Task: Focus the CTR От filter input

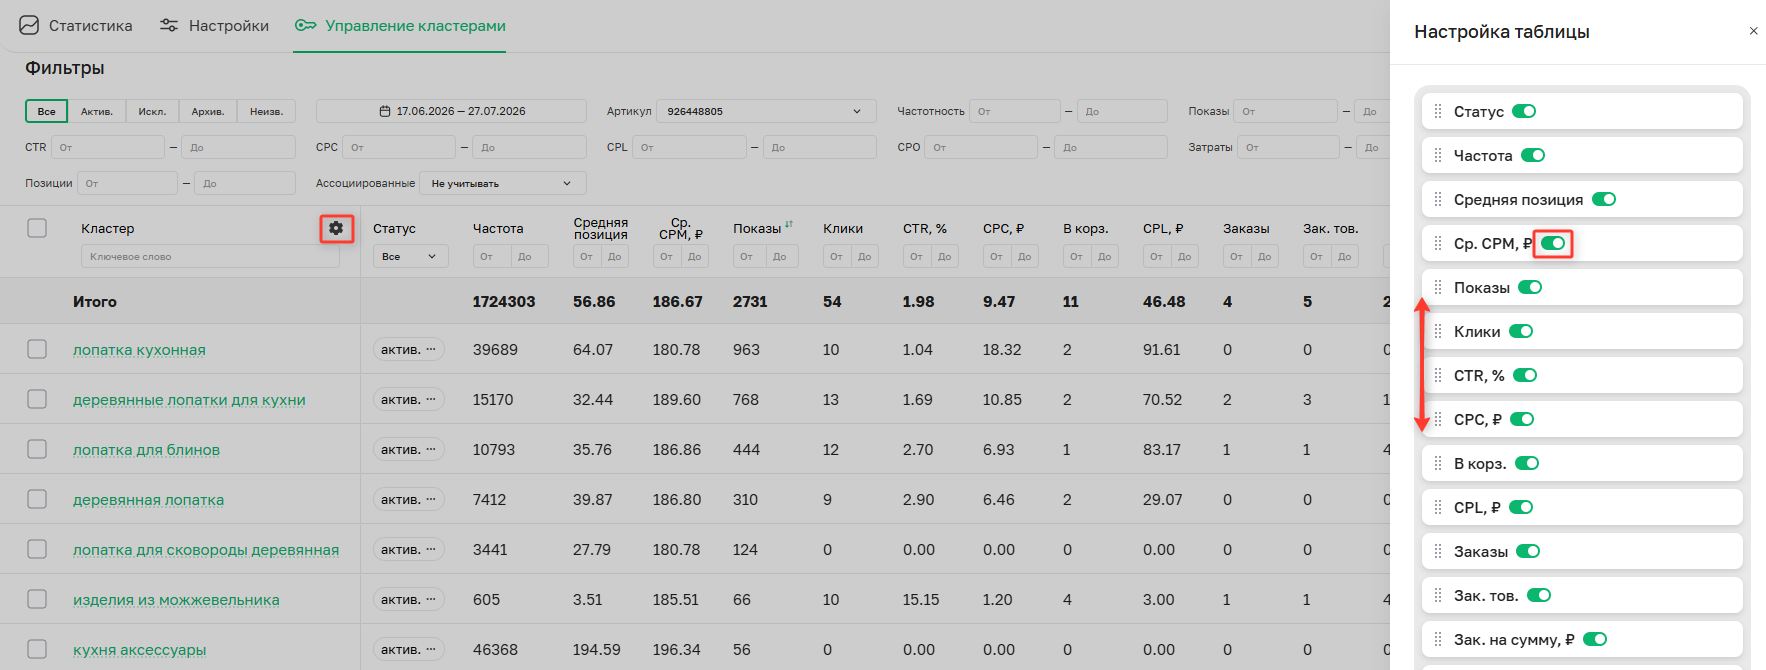Action: [x=108, y=147]
